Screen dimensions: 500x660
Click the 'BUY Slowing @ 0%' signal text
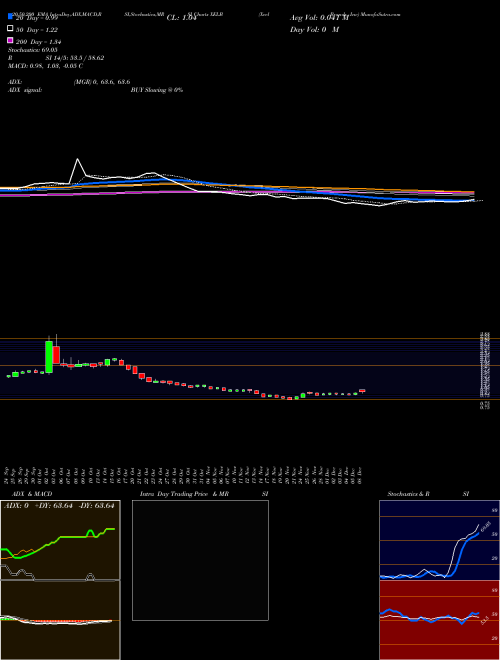pyautogui.click(x=157, y=90)
